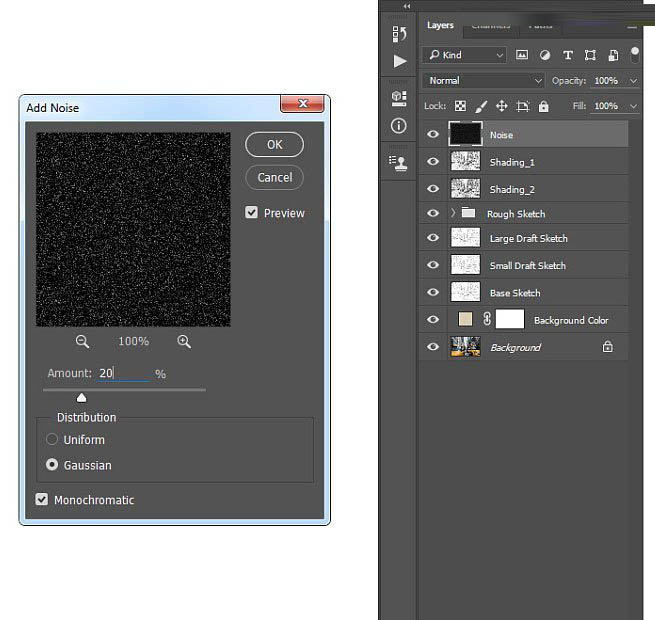This screenshot has height=620, width=655.
Task: Open the History panel icon
Action: click(399, 34)
